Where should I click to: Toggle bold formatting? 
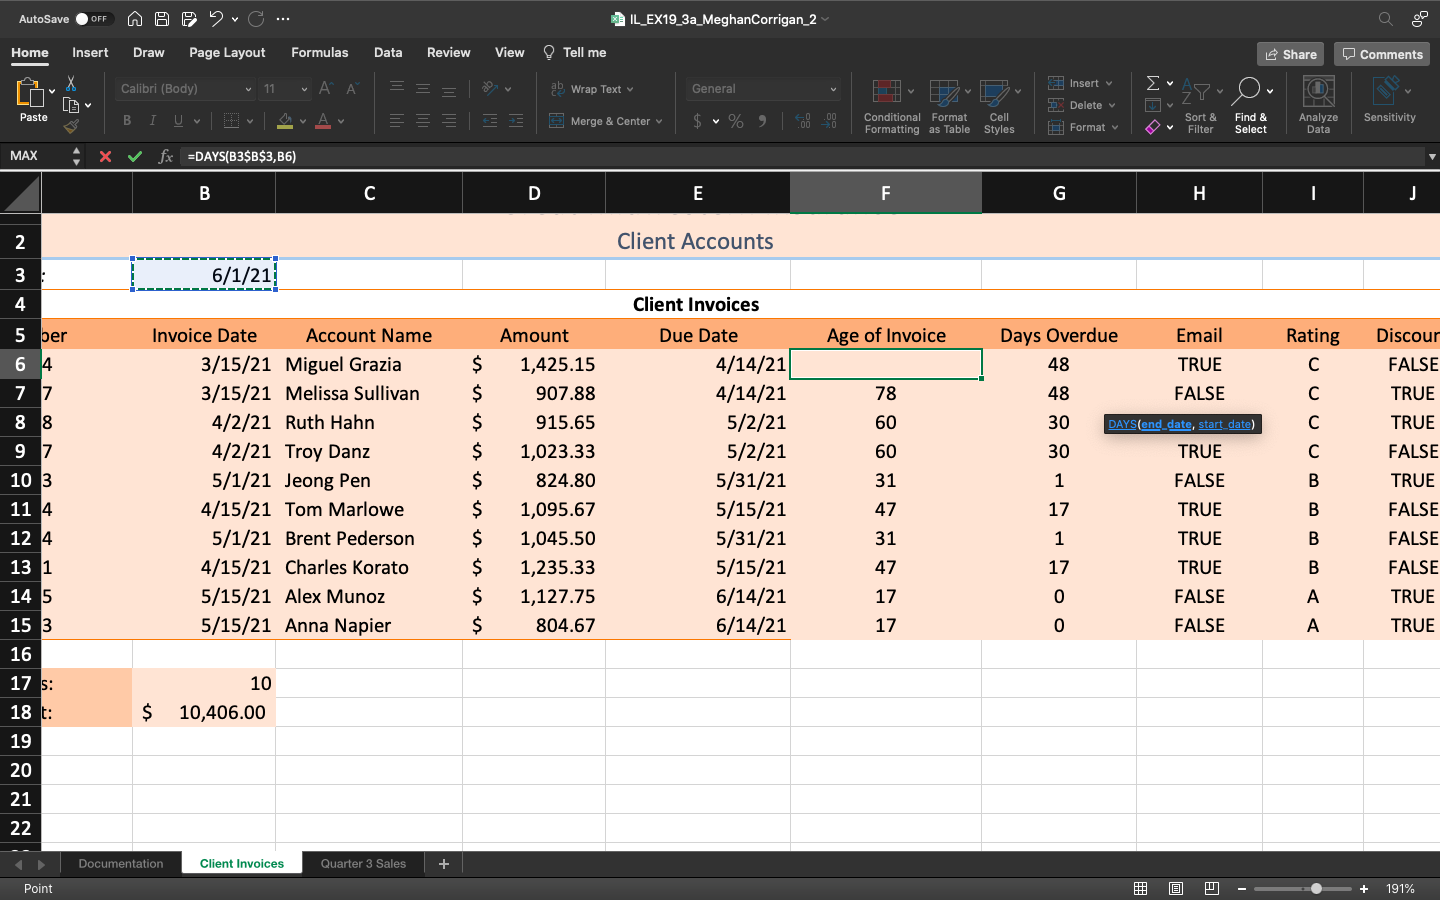tap(126, 120)
